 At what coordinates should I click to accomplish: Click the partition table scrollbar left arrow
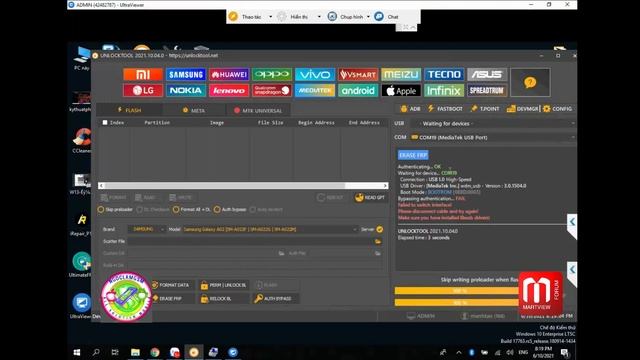(x=101, y=186)
